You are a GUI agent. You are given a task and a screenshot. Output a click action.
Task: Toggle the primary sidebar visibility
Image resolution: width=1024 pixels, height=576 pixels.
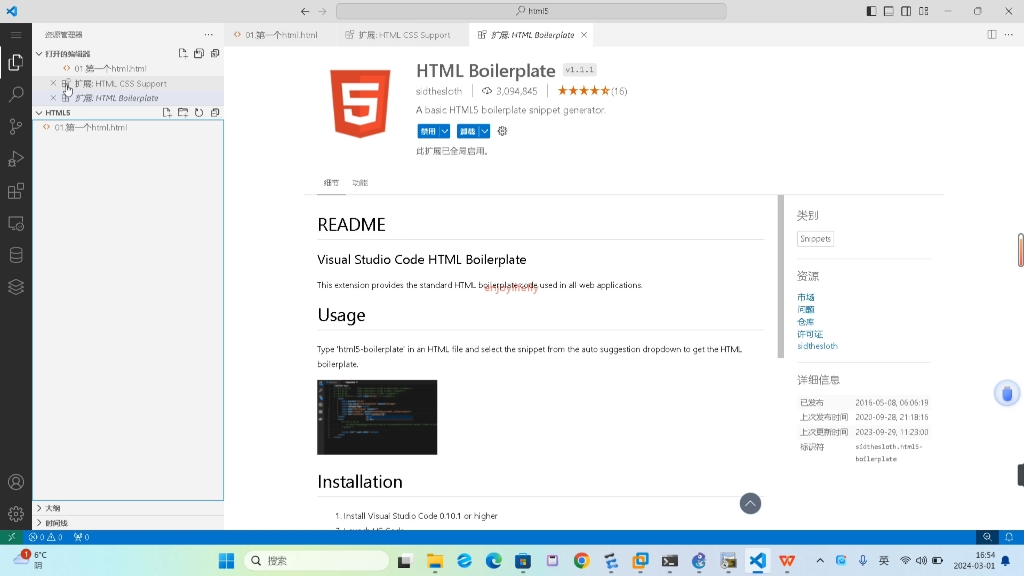coord(871,11)
